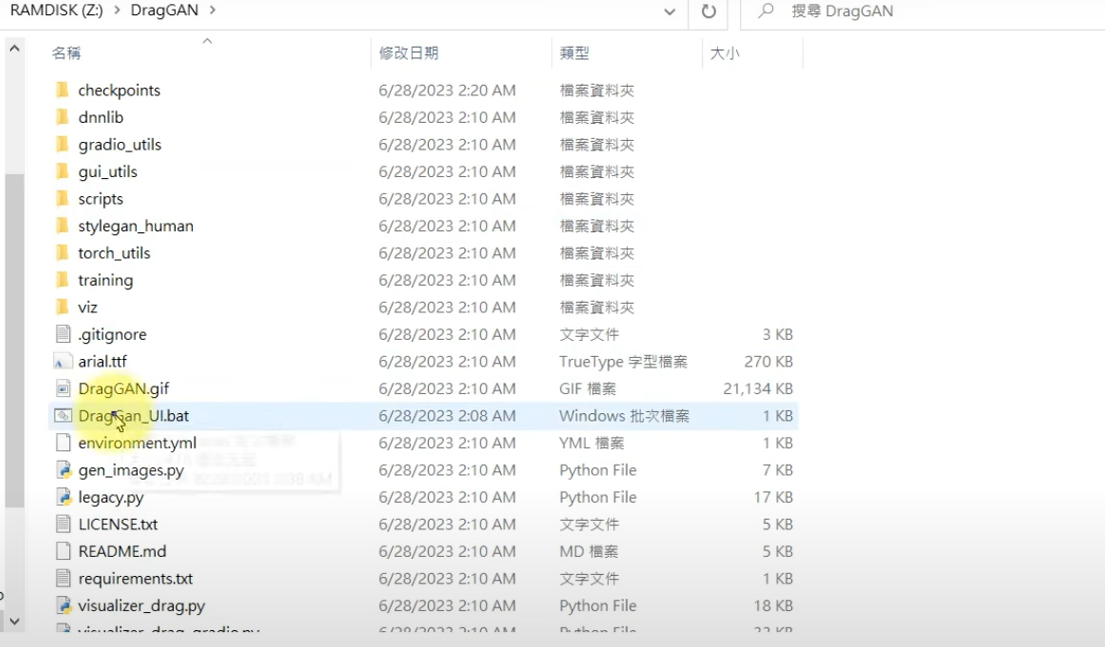Click the scrollbar down arrow
Image resolution: width=1105 pixels, height=647 pixels.
(14, 621)
